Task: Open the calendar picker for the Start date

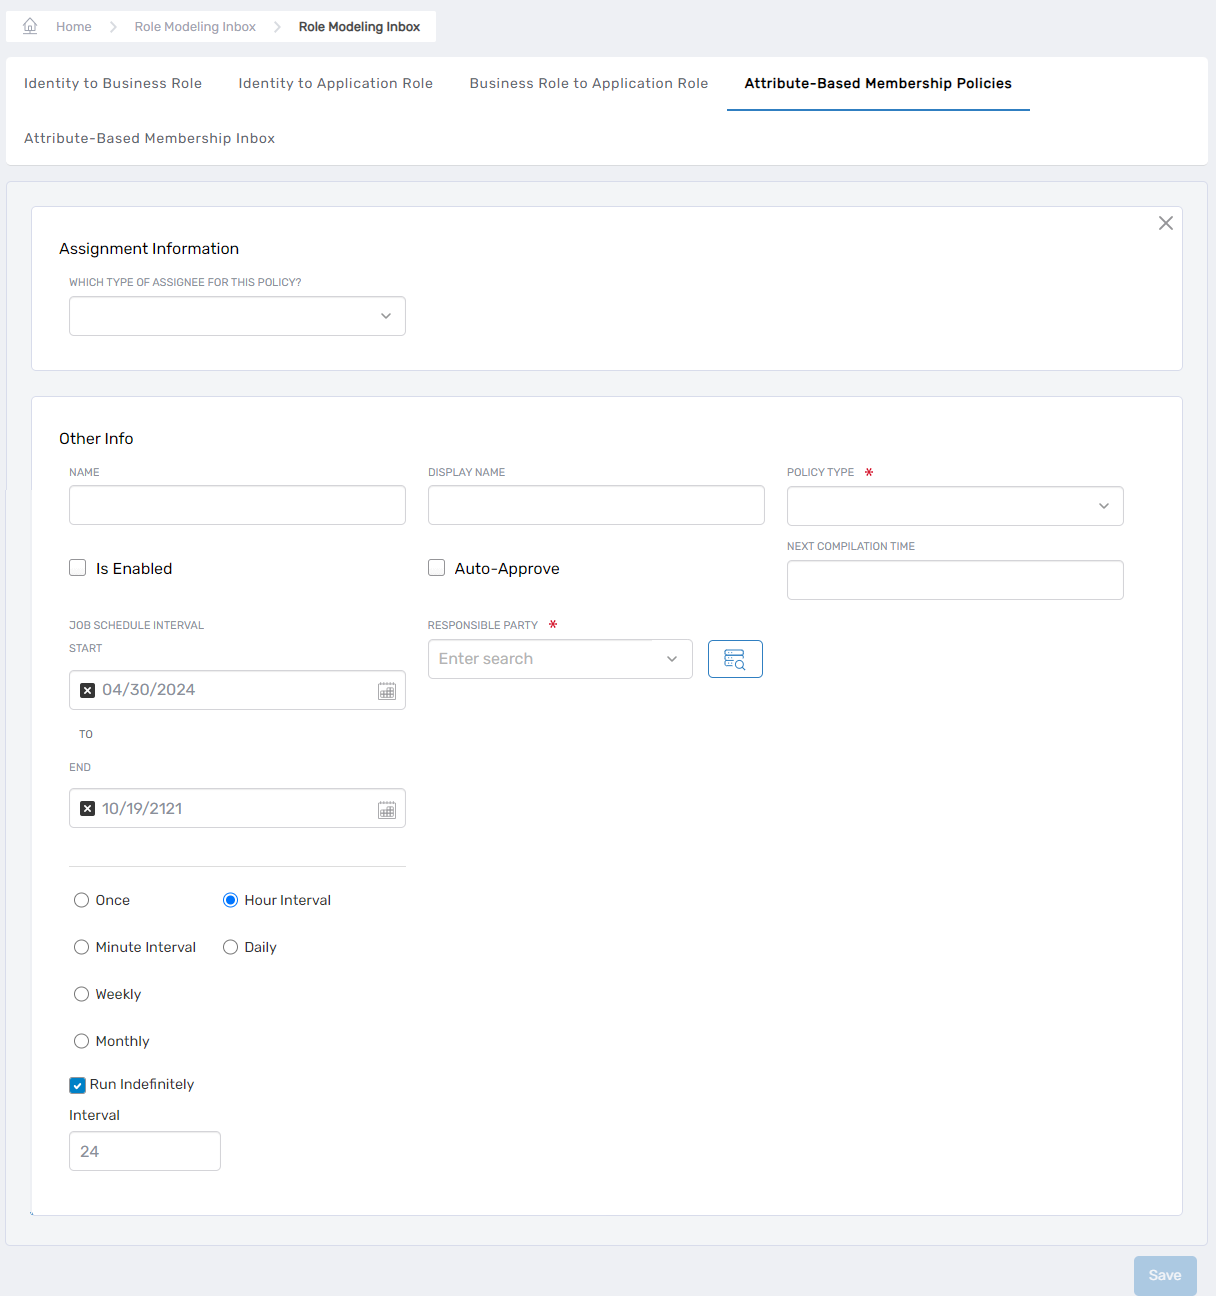Action: (x=387, y=690)
